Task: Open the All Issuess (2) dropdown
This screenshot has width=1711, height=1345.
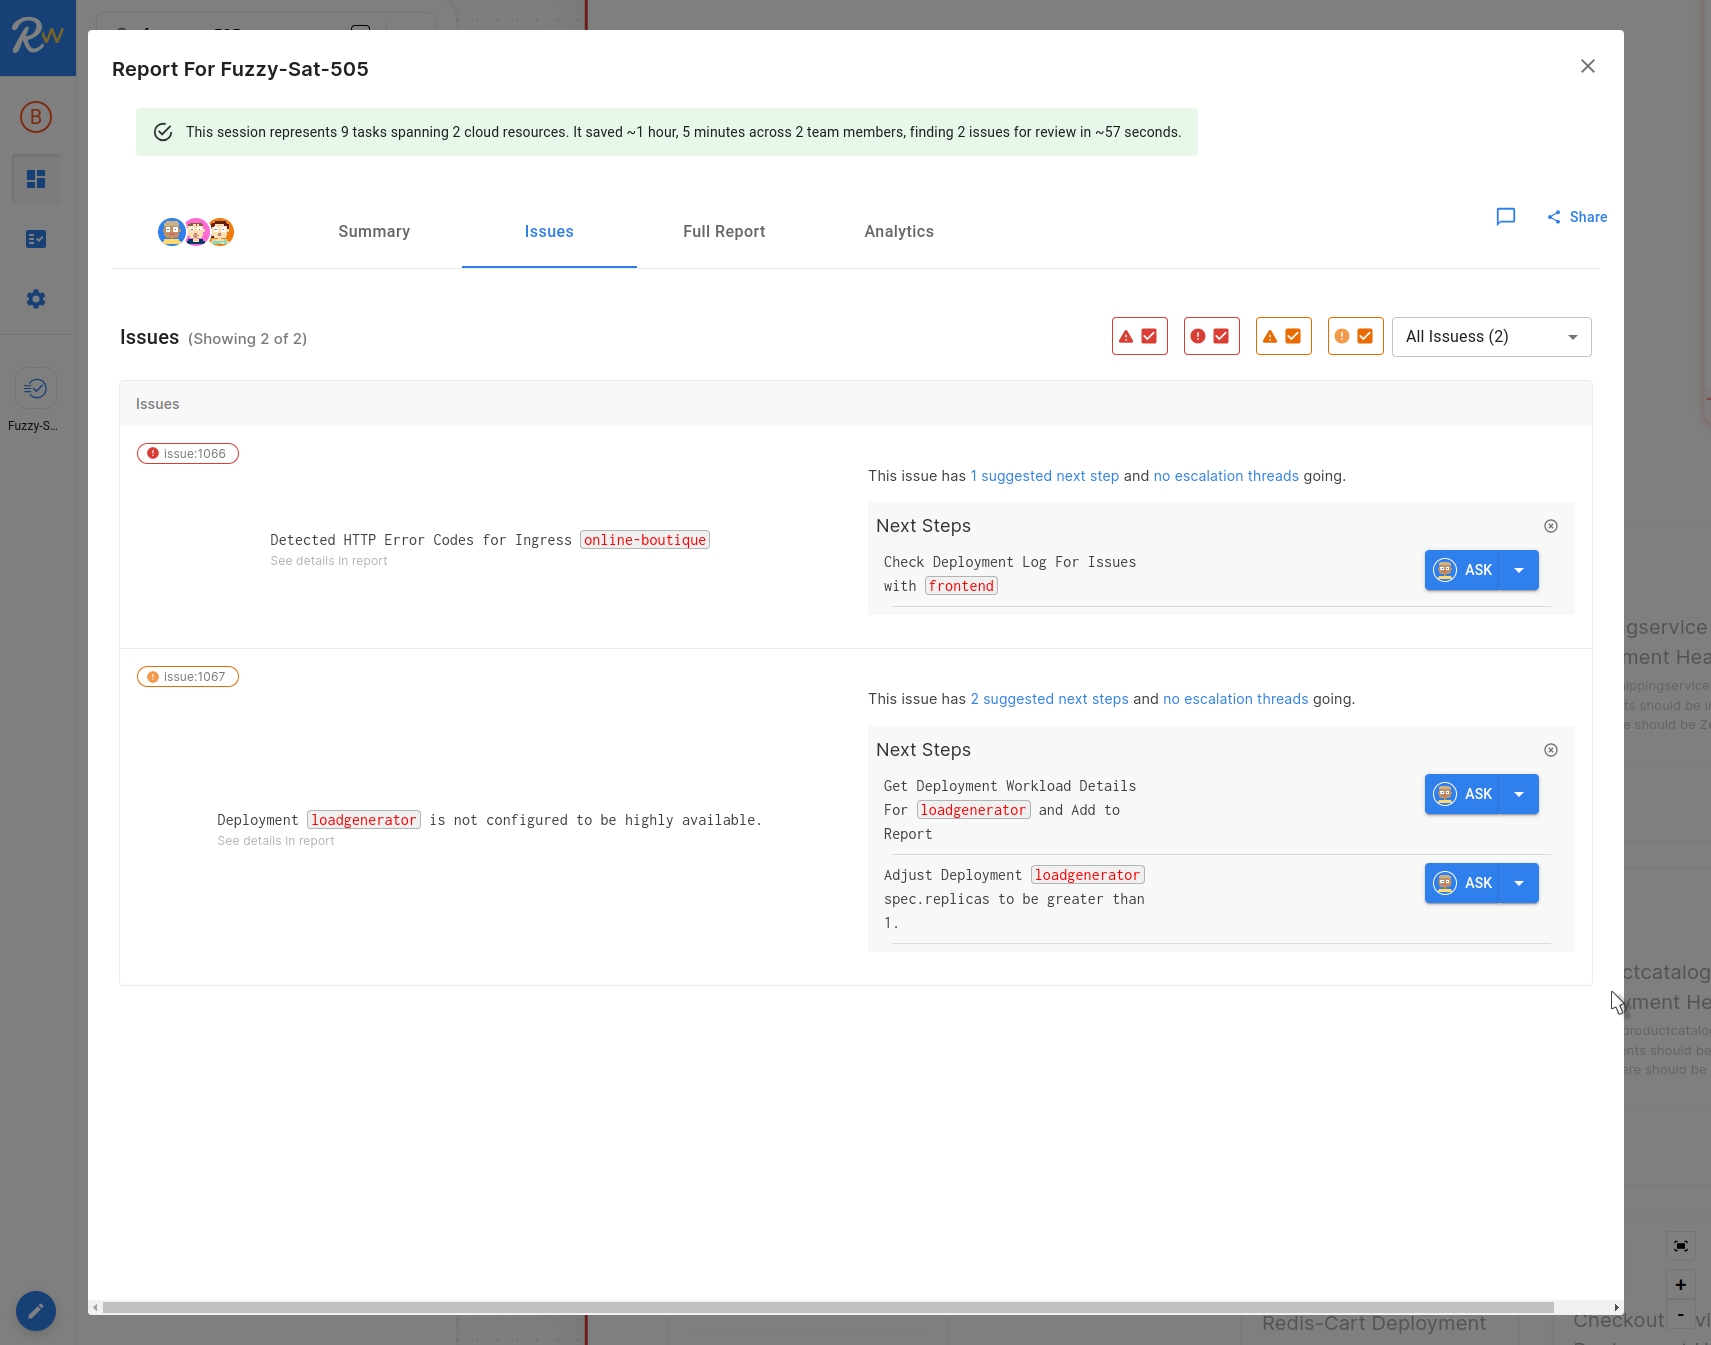Action: click(1490, 337)
